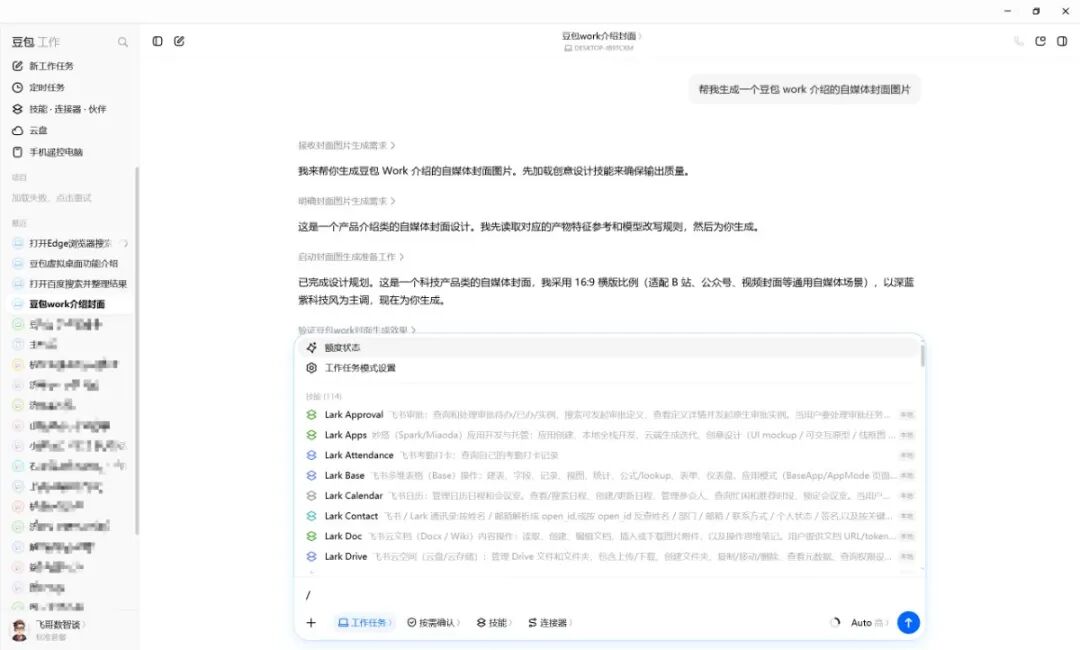This screenshot has width=1080, height=650.
Task: Open the 按需确认 confirmation dropdown
Action: [434, 622]
